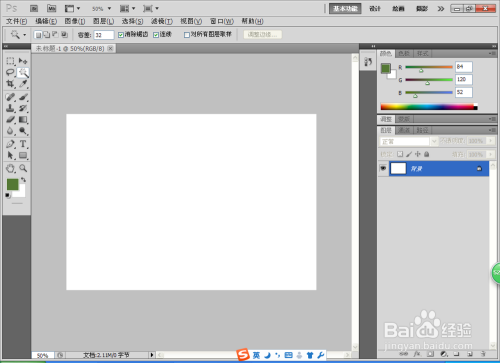
Task: Select the Move tool
Action: click(23, 61)
